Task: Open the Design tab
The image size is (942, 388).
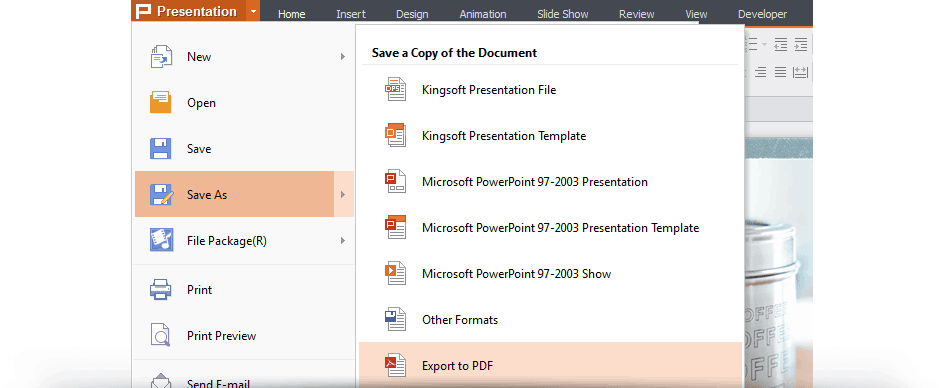Action: coord(412,14)
